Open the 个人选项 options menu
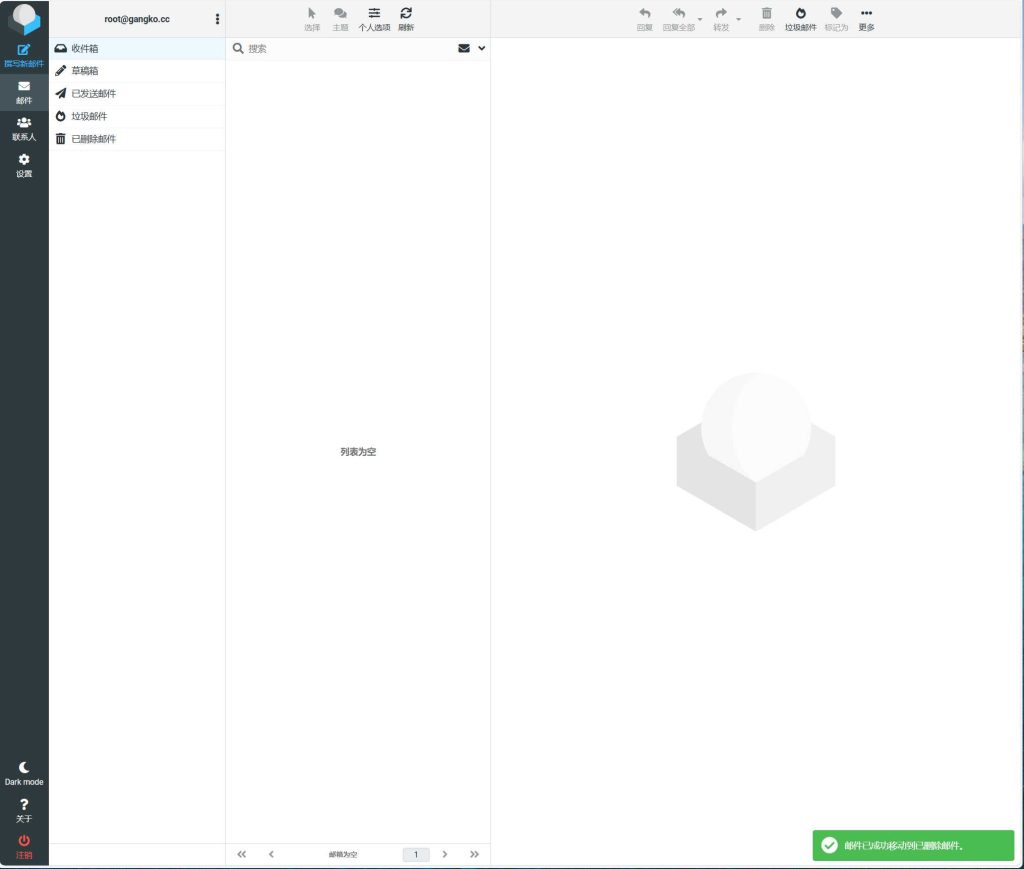Viewport: 1024px width, 869px height. point(374,18)
